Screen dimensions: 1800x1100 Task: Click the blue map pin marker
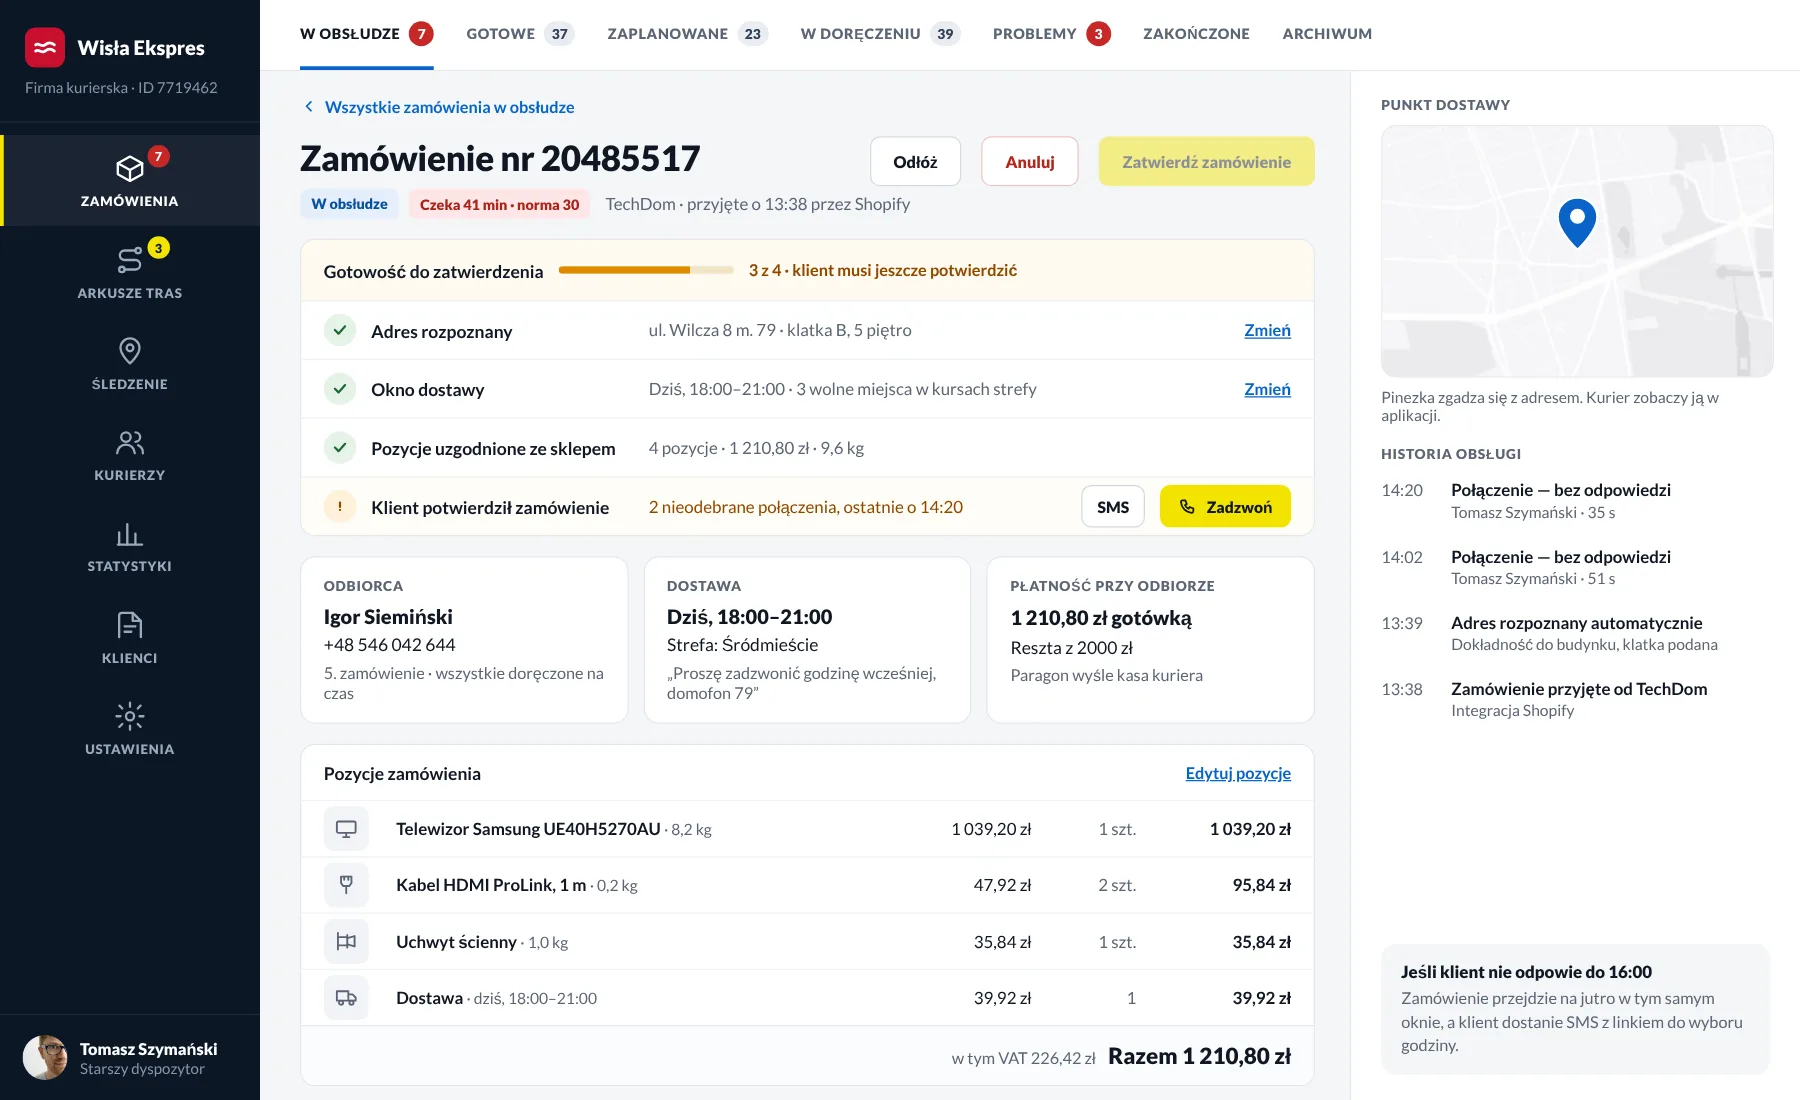(x=1577, y=222)
